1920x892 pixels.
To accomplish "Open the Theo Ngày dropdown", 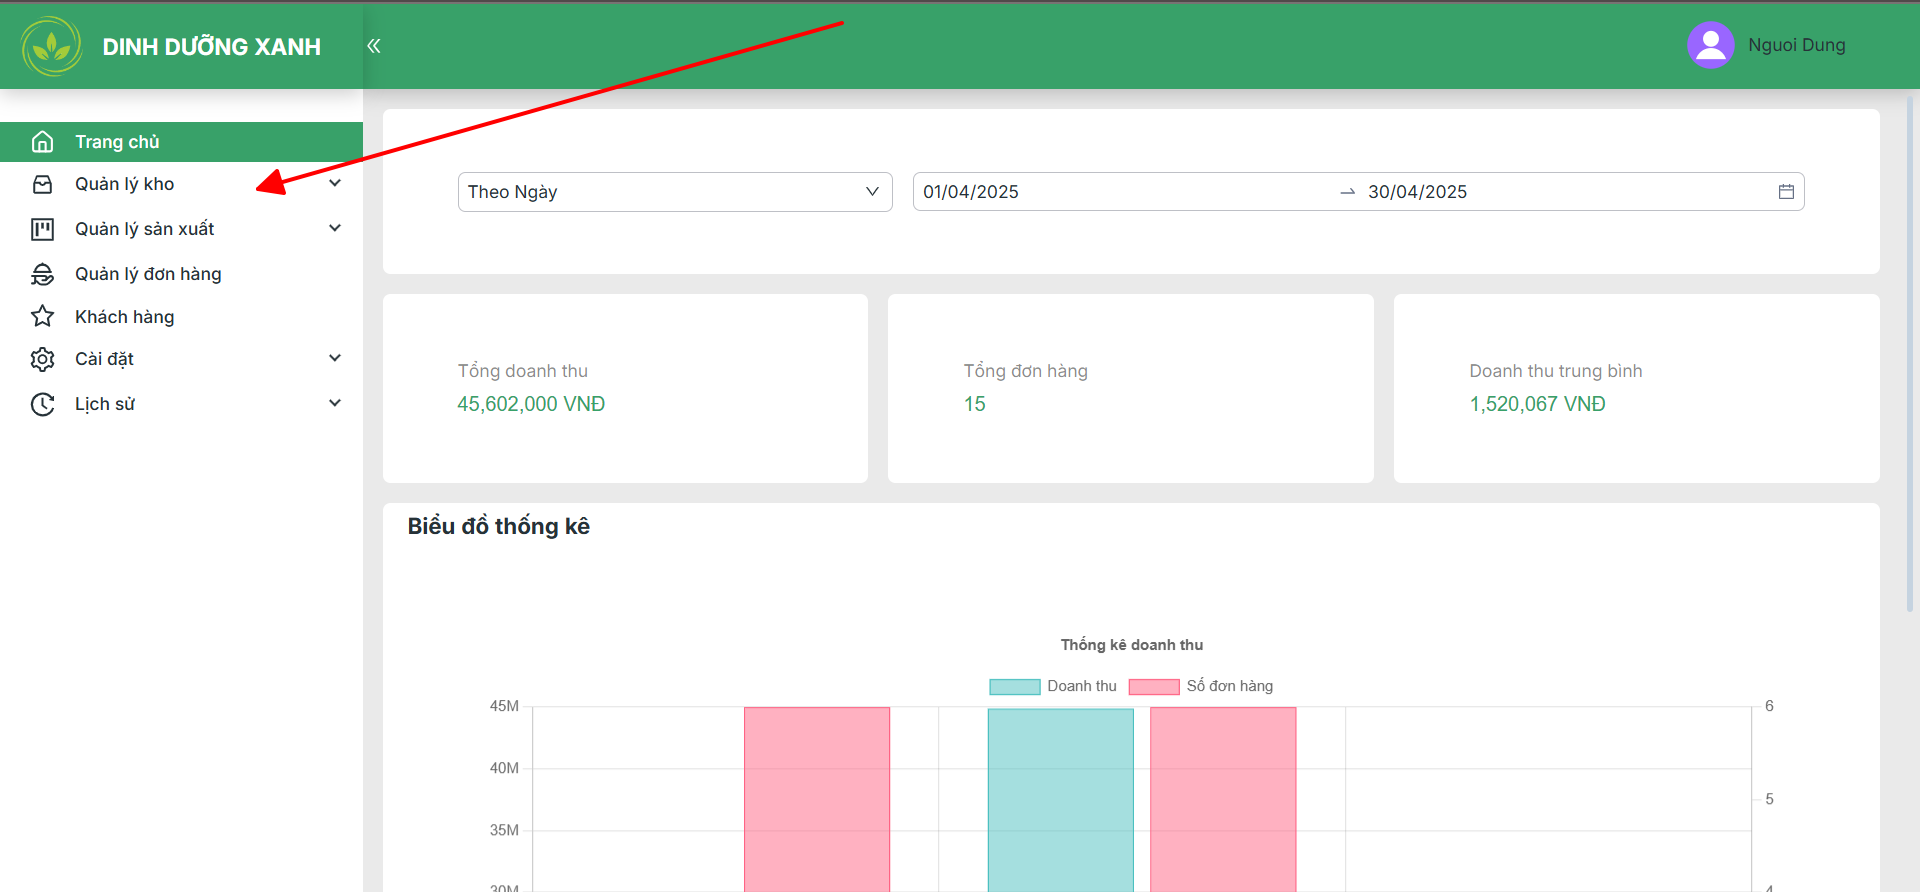I will (x=675, y=192).
